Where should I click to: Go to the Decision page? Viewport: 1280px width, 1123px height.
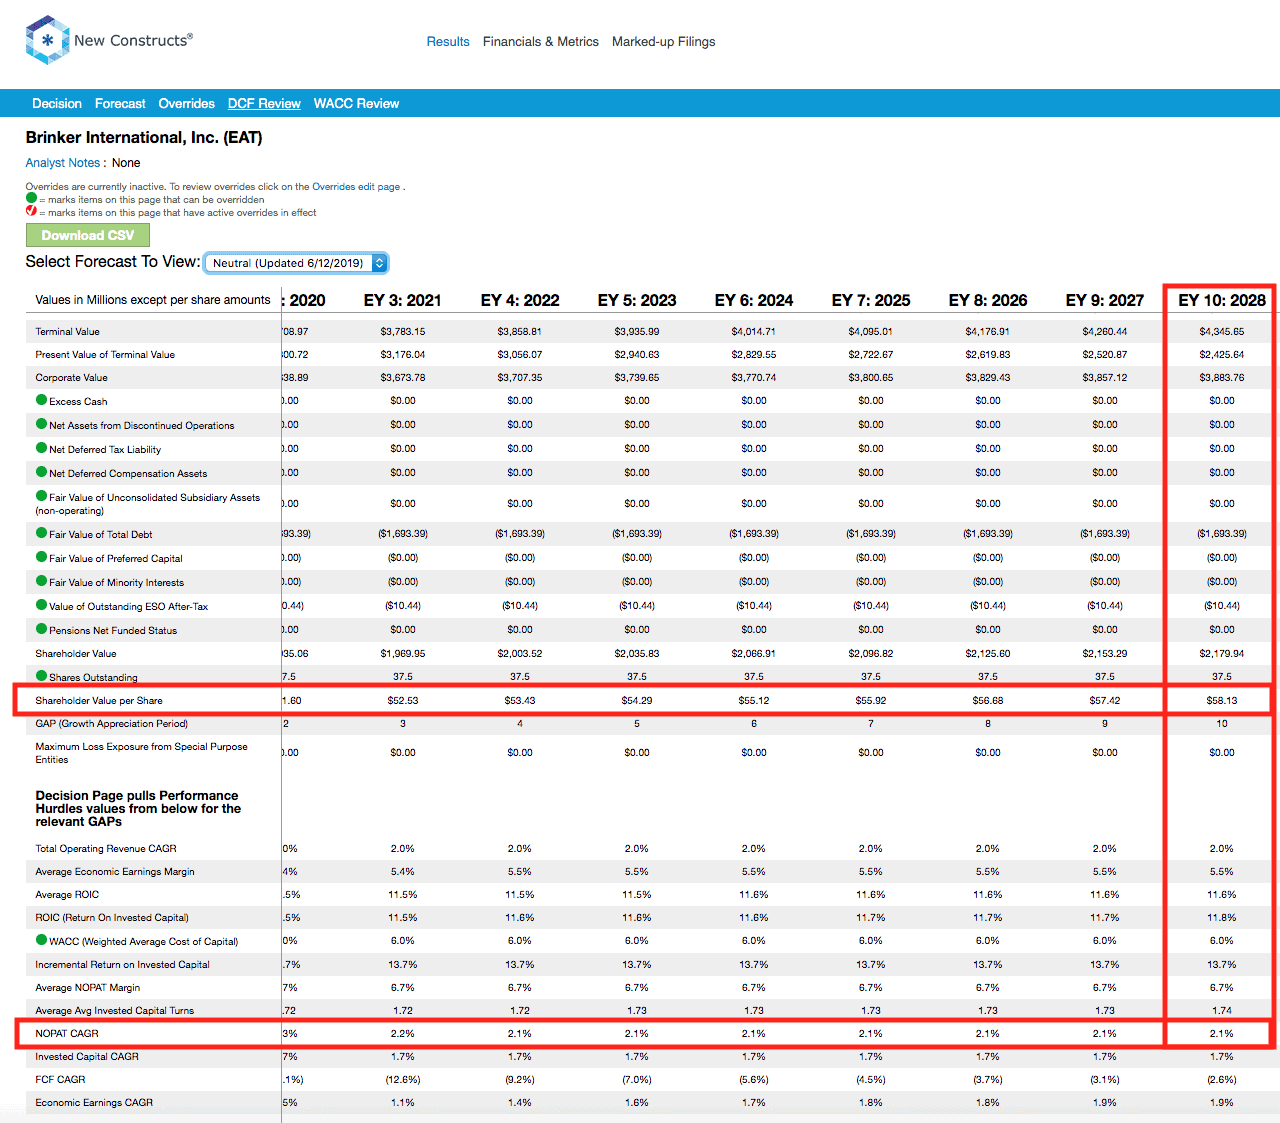[x=57, y=104]
